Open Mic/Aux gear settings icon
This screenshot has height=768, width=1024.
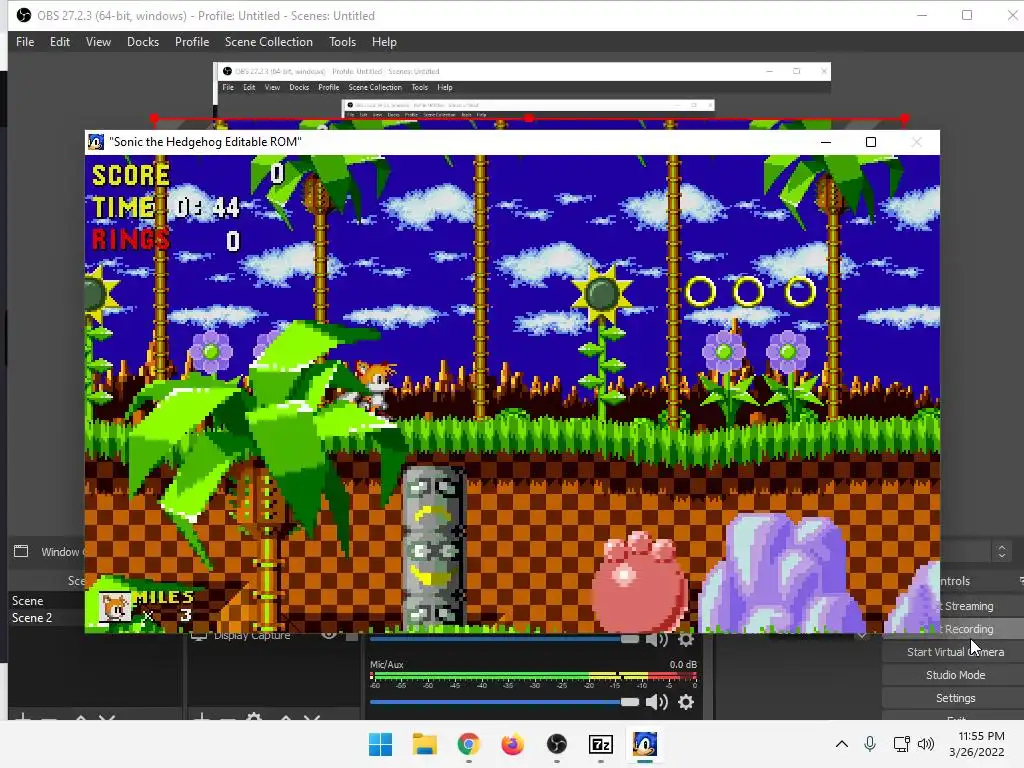(x=686, y=702)
